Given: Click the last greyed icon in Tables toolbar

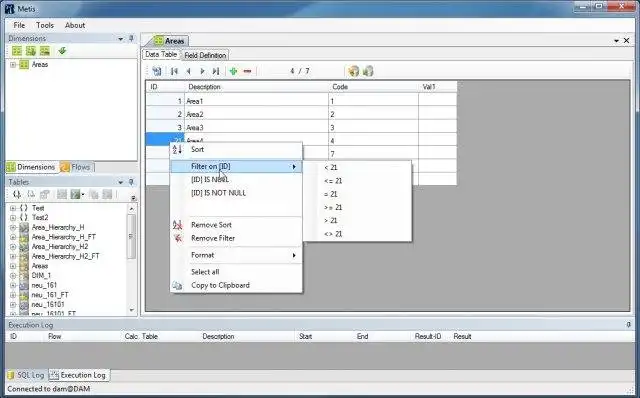Looking at the screenshot, I should (x=107, y=194).
